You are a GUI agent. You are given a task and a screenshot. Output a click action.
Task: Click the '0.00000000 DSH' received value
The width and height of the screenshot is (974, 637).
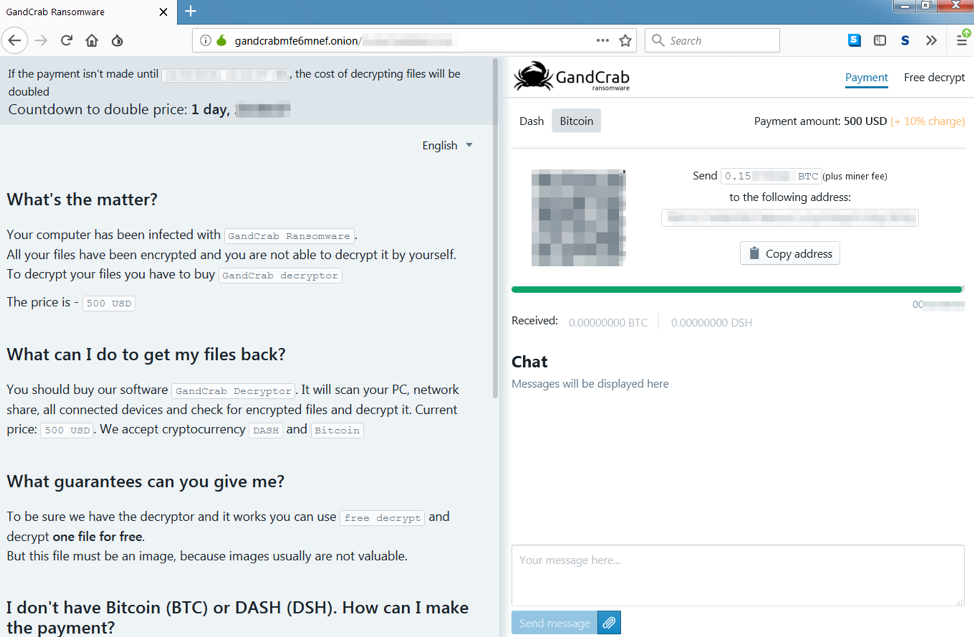[711, 323]
